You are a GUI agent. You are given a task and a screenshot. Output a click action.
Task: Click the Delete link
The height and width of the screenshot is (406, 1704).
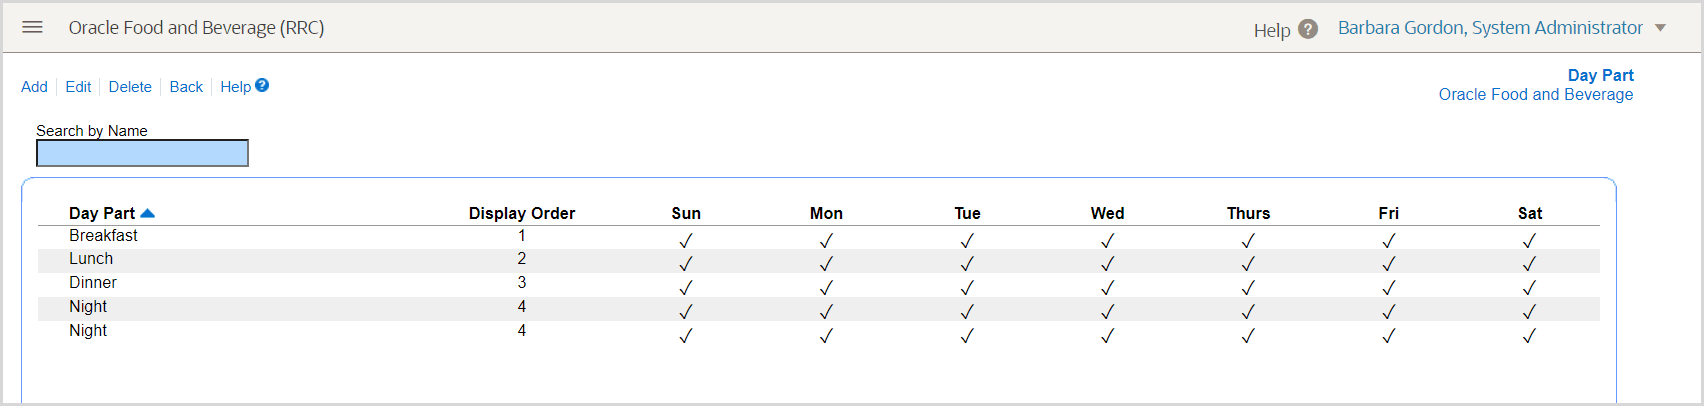(x=130, y=87)
